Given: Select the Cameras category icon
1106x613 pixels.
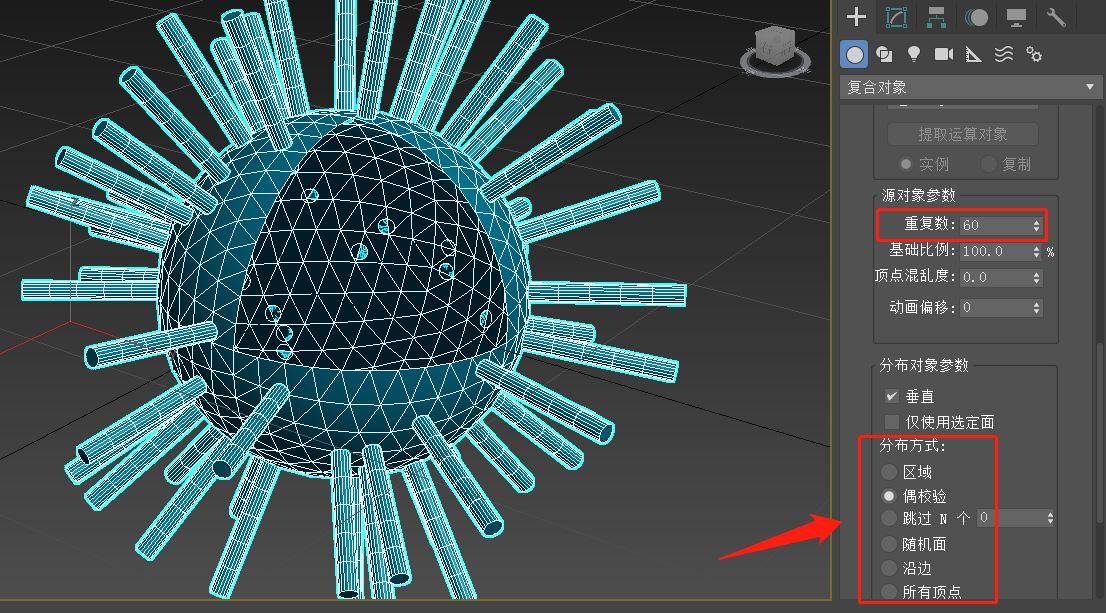Looking at the screenshot, I should point(944,54).
